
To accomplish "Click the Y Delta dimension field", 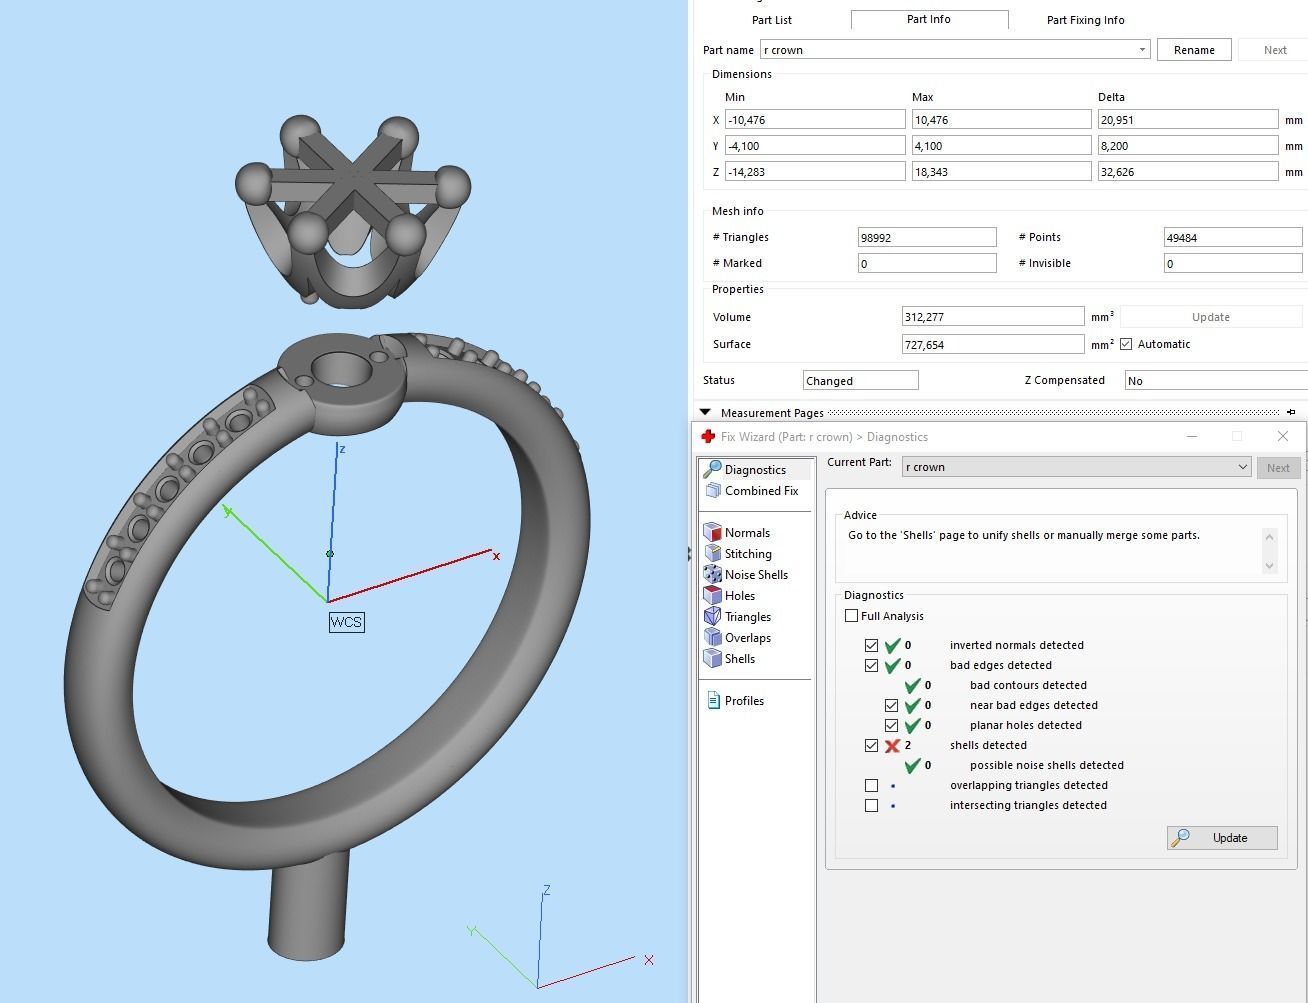I will (x=1188, y=146).
